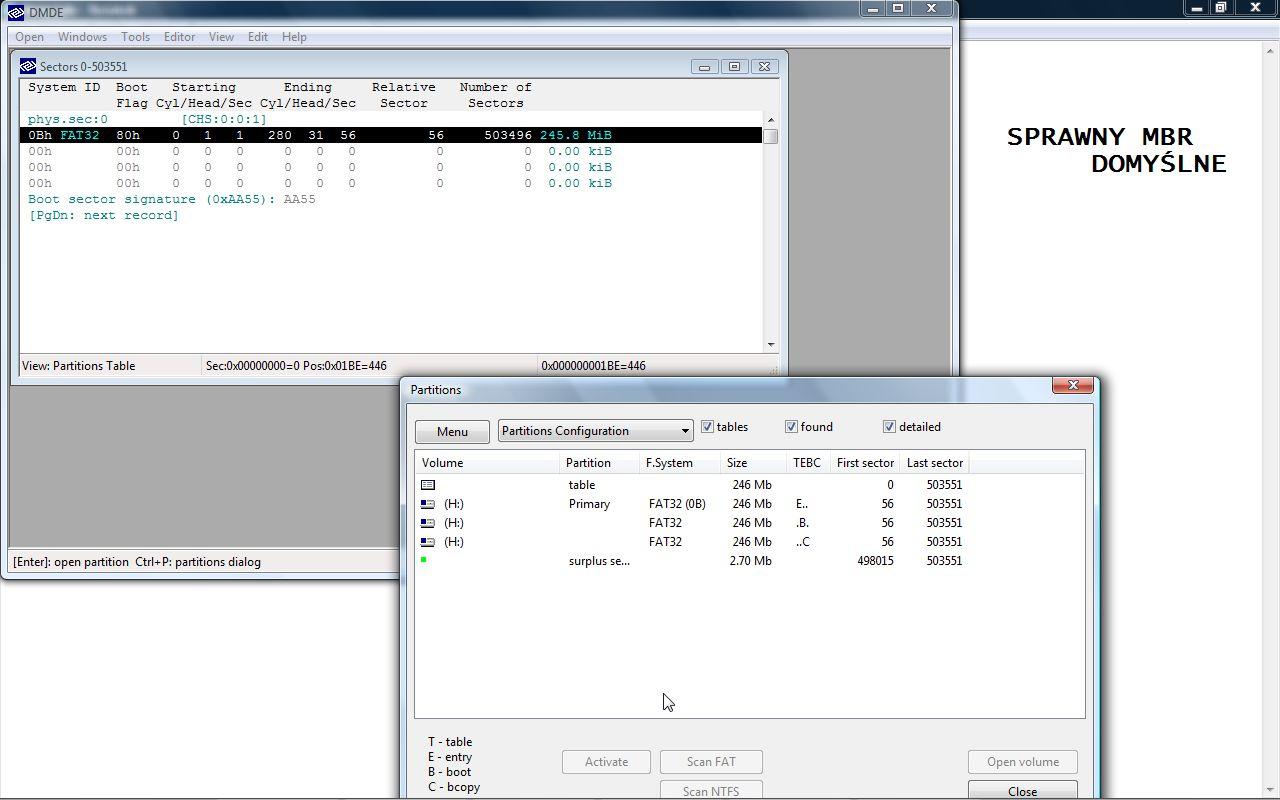Screen dimensions: 1280x800
Task: Click the View: Partitions Table status field
Action: (110, 366)
